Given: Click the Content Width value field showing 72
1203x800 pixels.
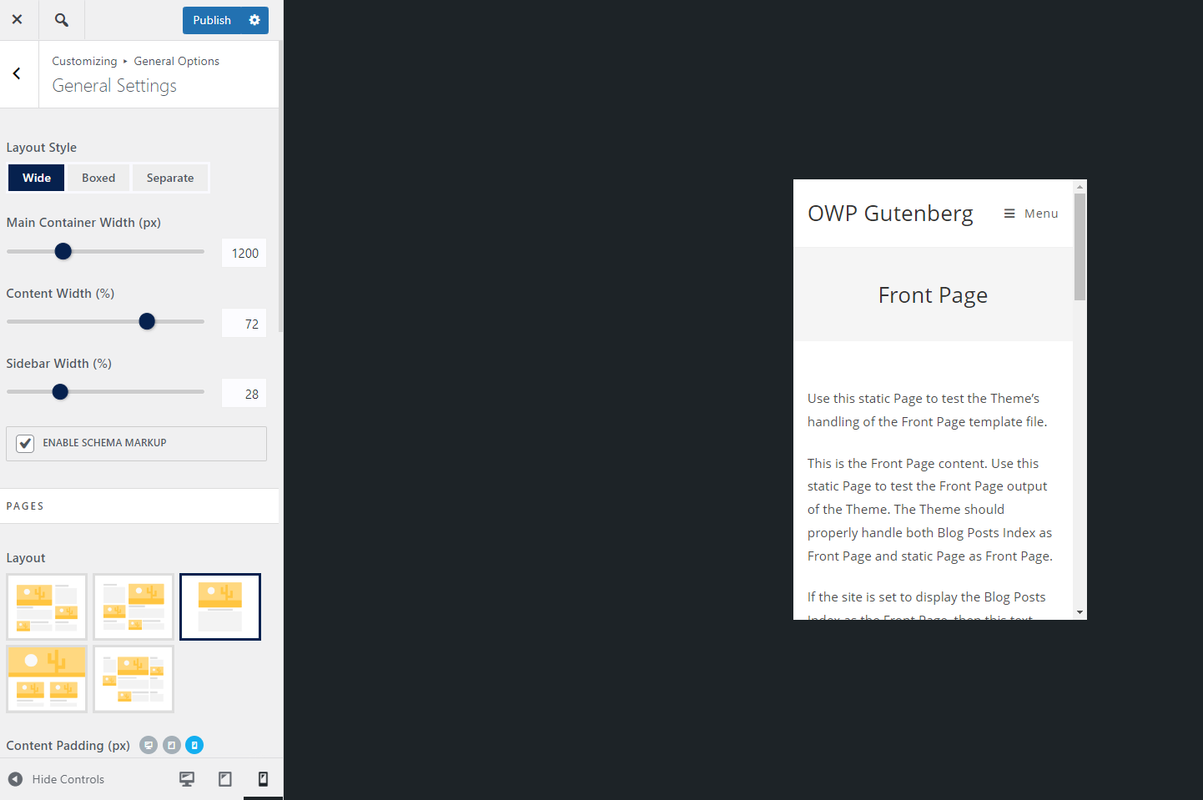Looking at the screenshot, I should coord(245,324).
